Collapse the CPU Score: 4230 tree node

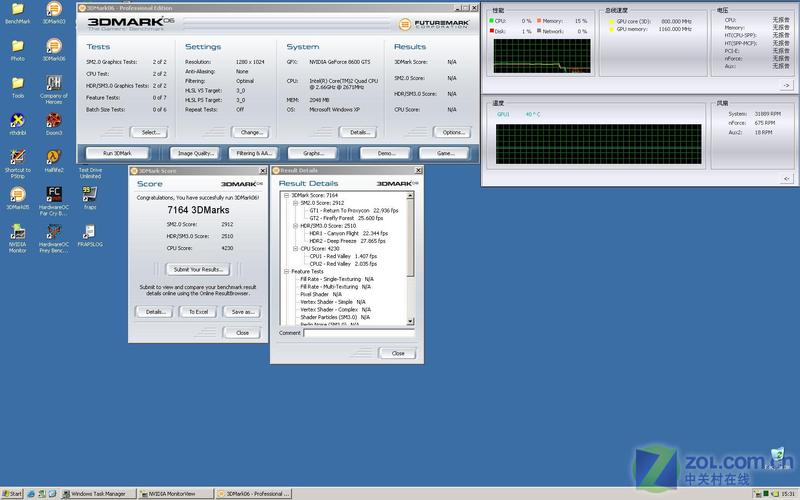(x=295, y=248)
